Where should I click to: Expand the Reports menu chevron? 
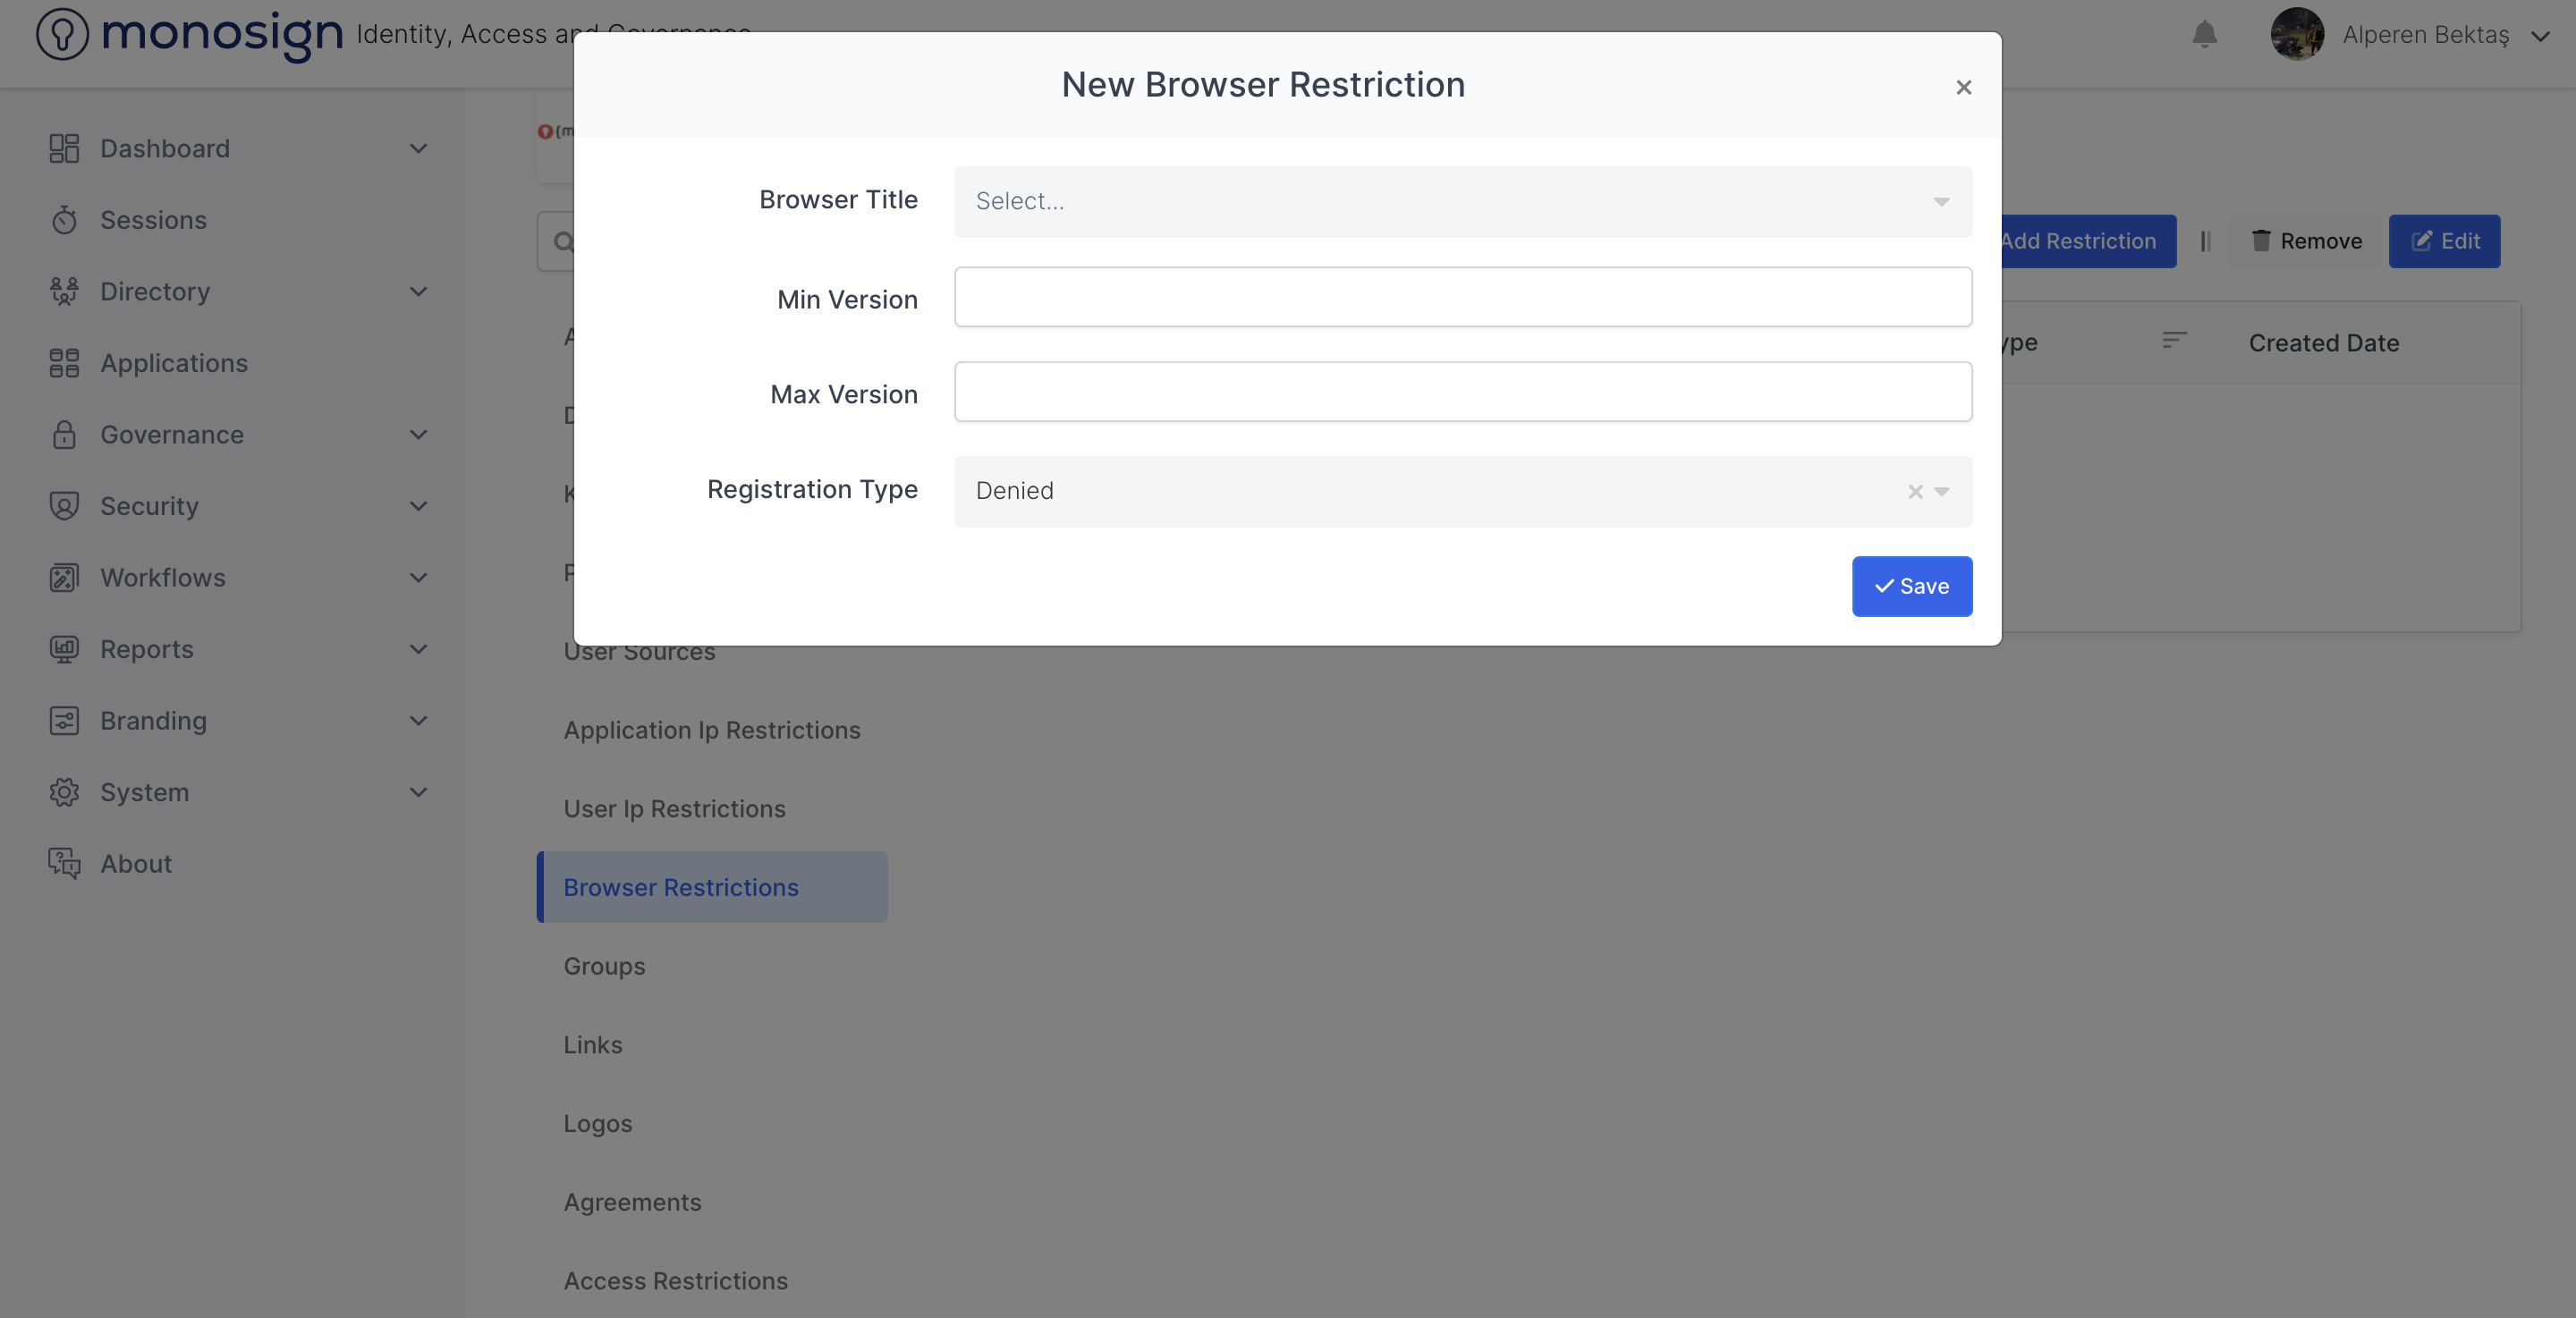418,649
